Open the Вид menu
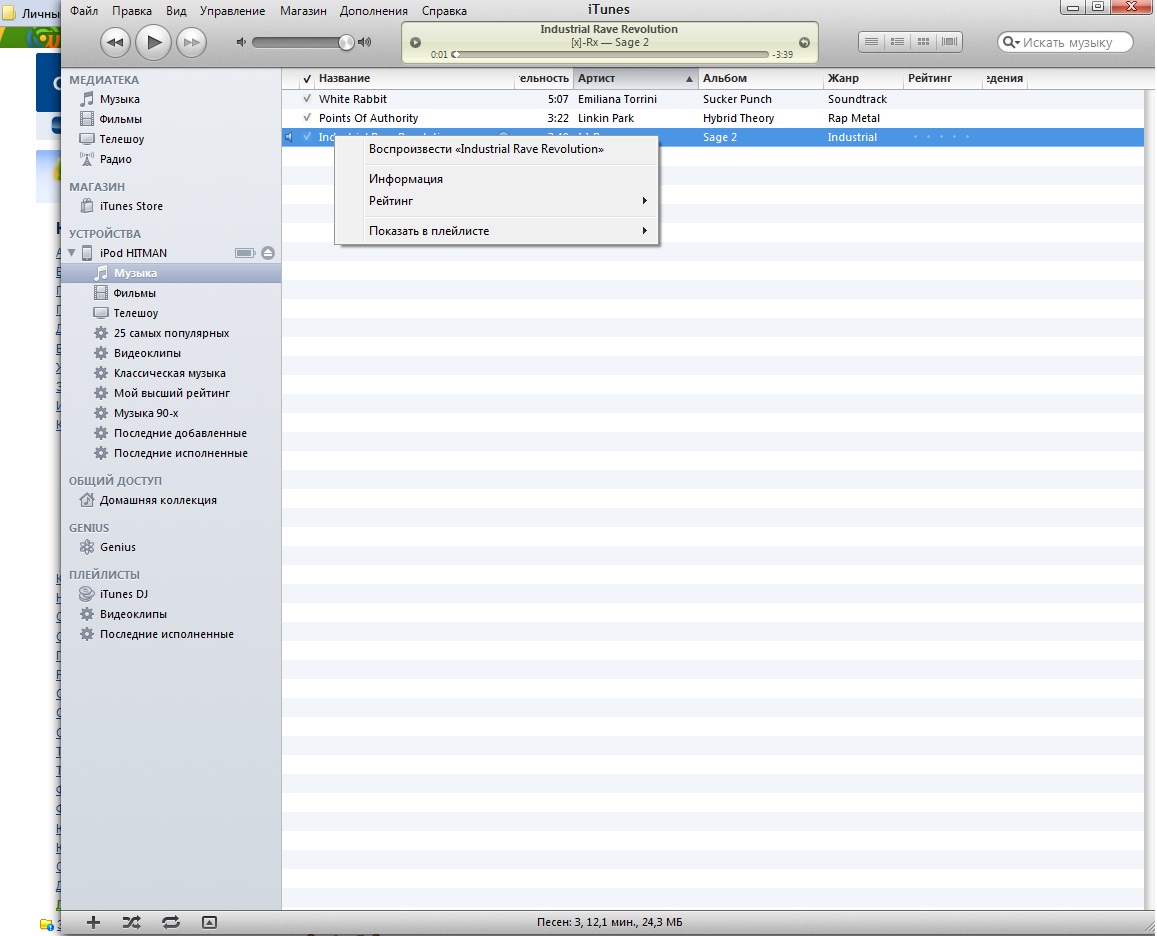Viewport: 1157px width, 936px height. click(176, 11)
